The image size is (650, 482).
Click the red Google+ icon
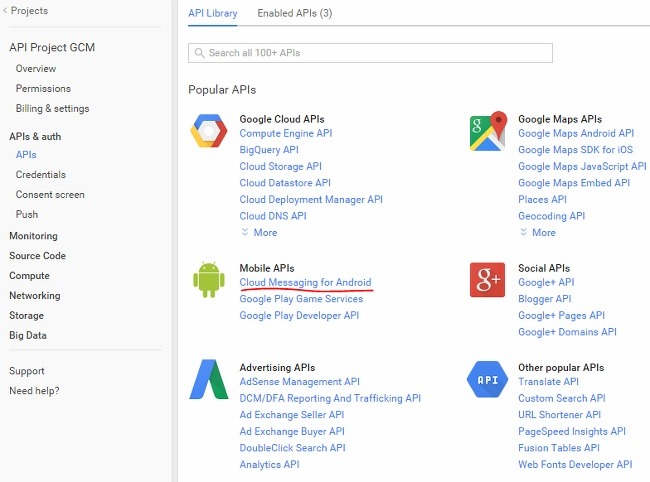click(x=488, y=280)
